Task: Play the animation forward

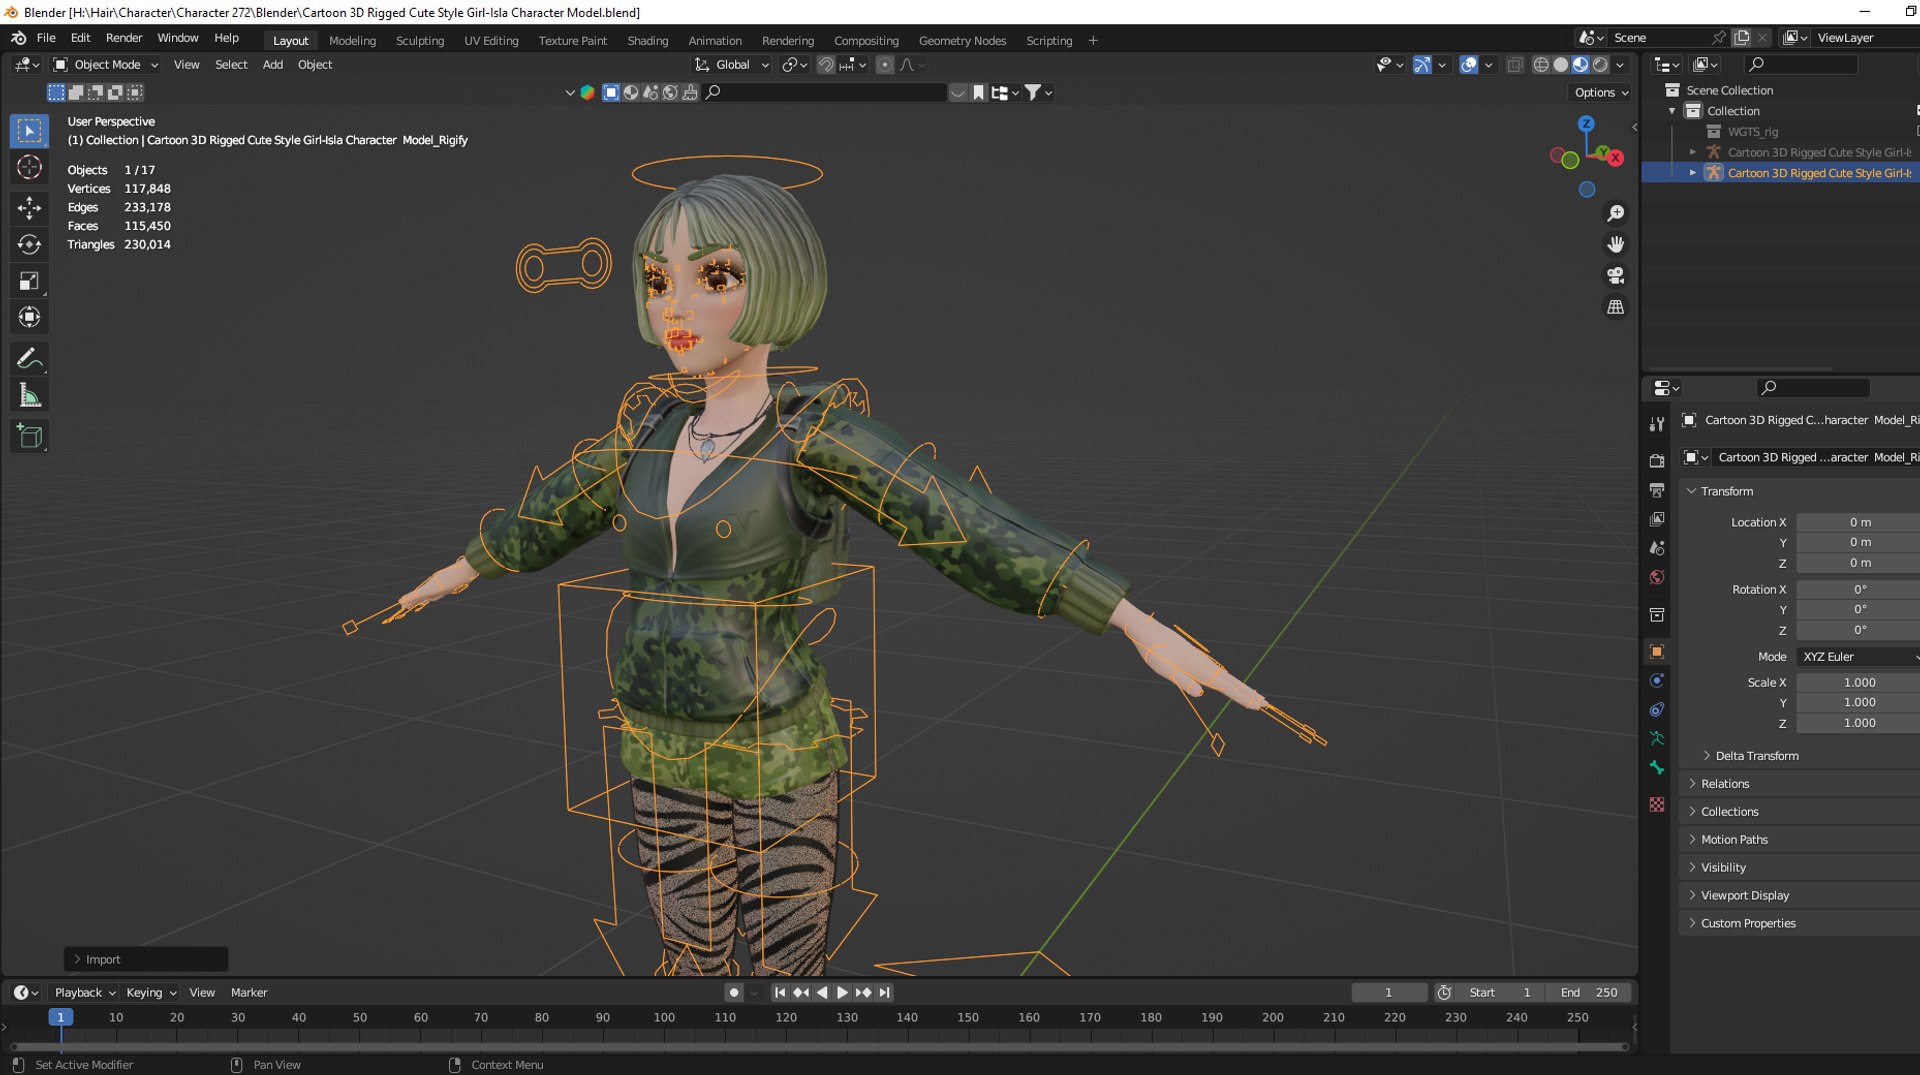Action: click(x=842, y=993)
